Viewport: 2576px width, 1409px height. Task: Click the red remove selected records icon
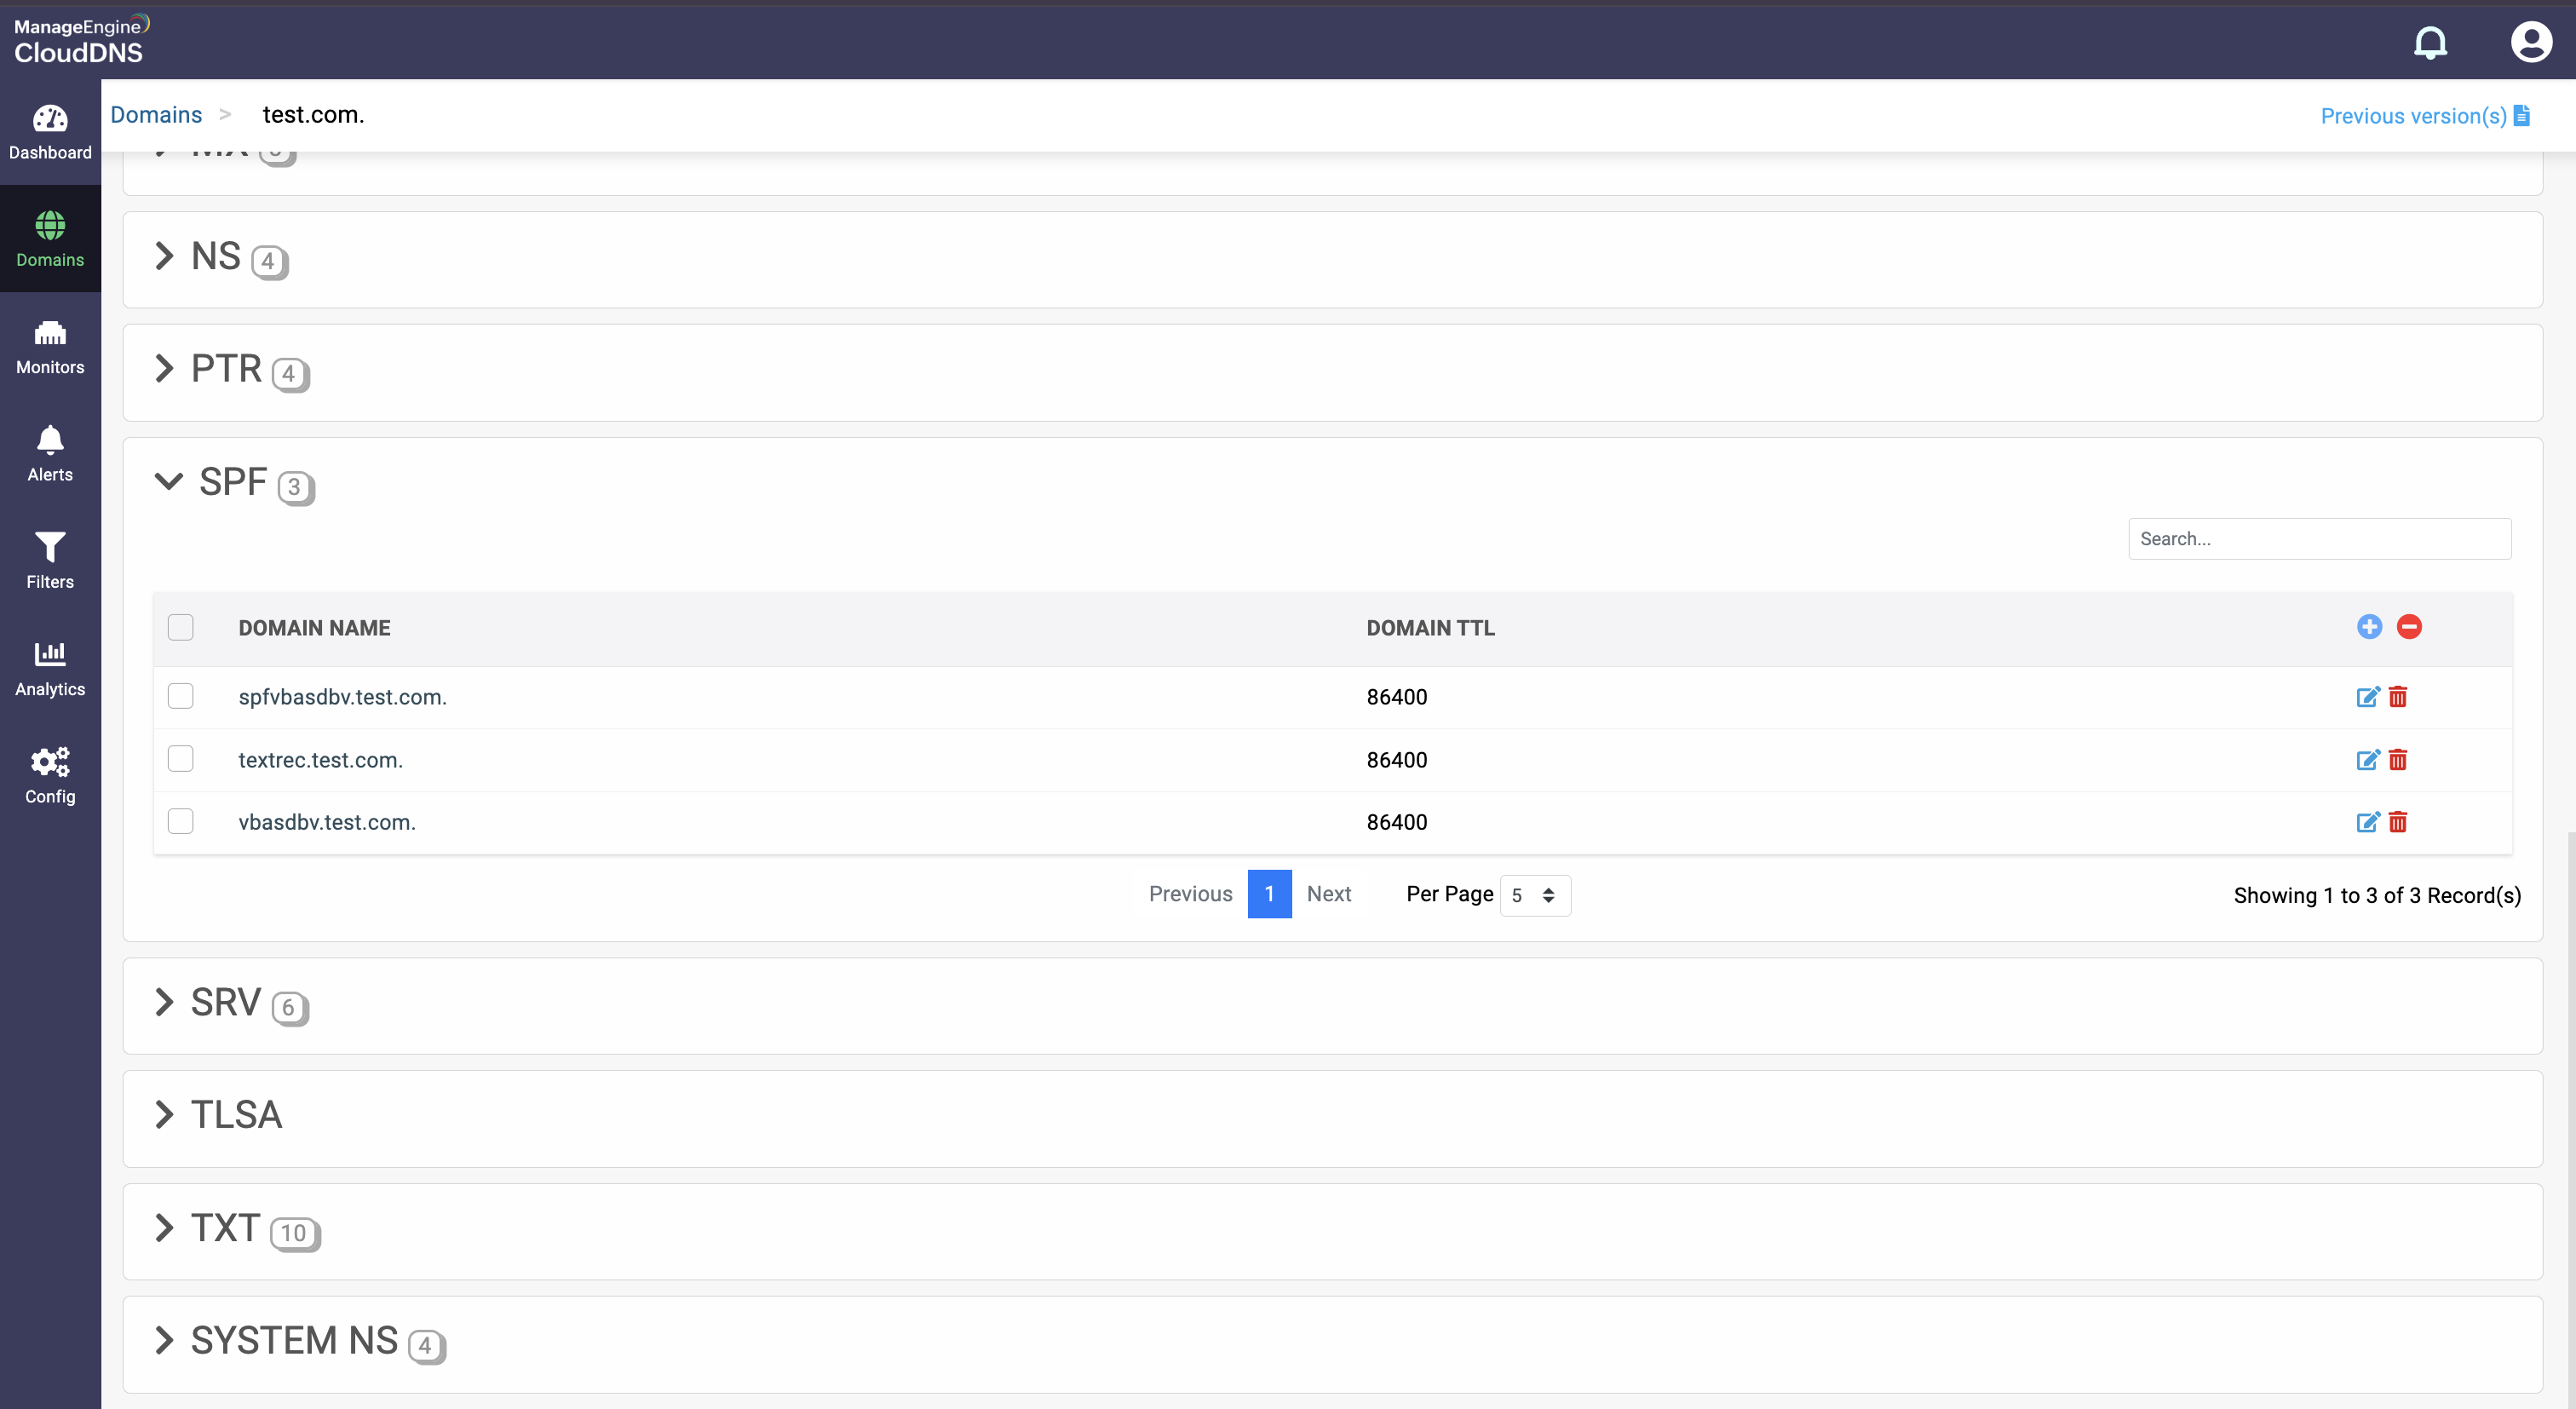tap(2409, 627)
